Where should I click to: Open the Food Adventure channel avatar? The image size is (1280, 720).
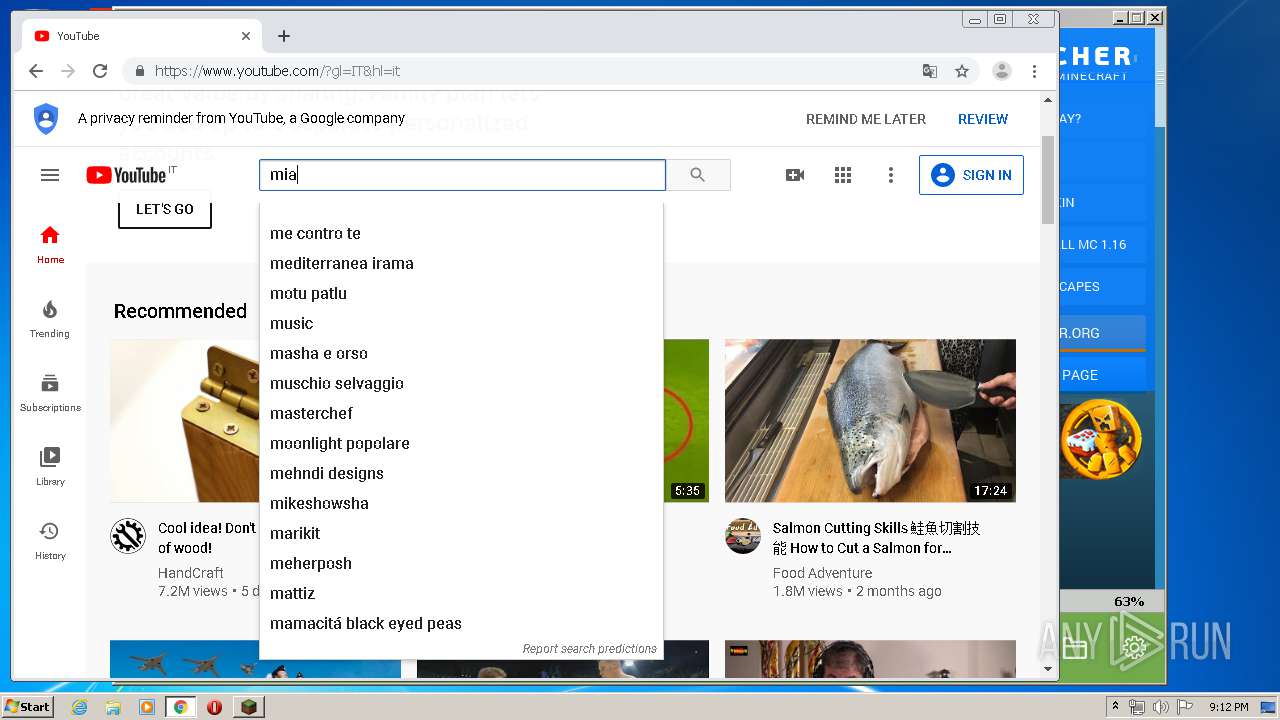[743, 536]
